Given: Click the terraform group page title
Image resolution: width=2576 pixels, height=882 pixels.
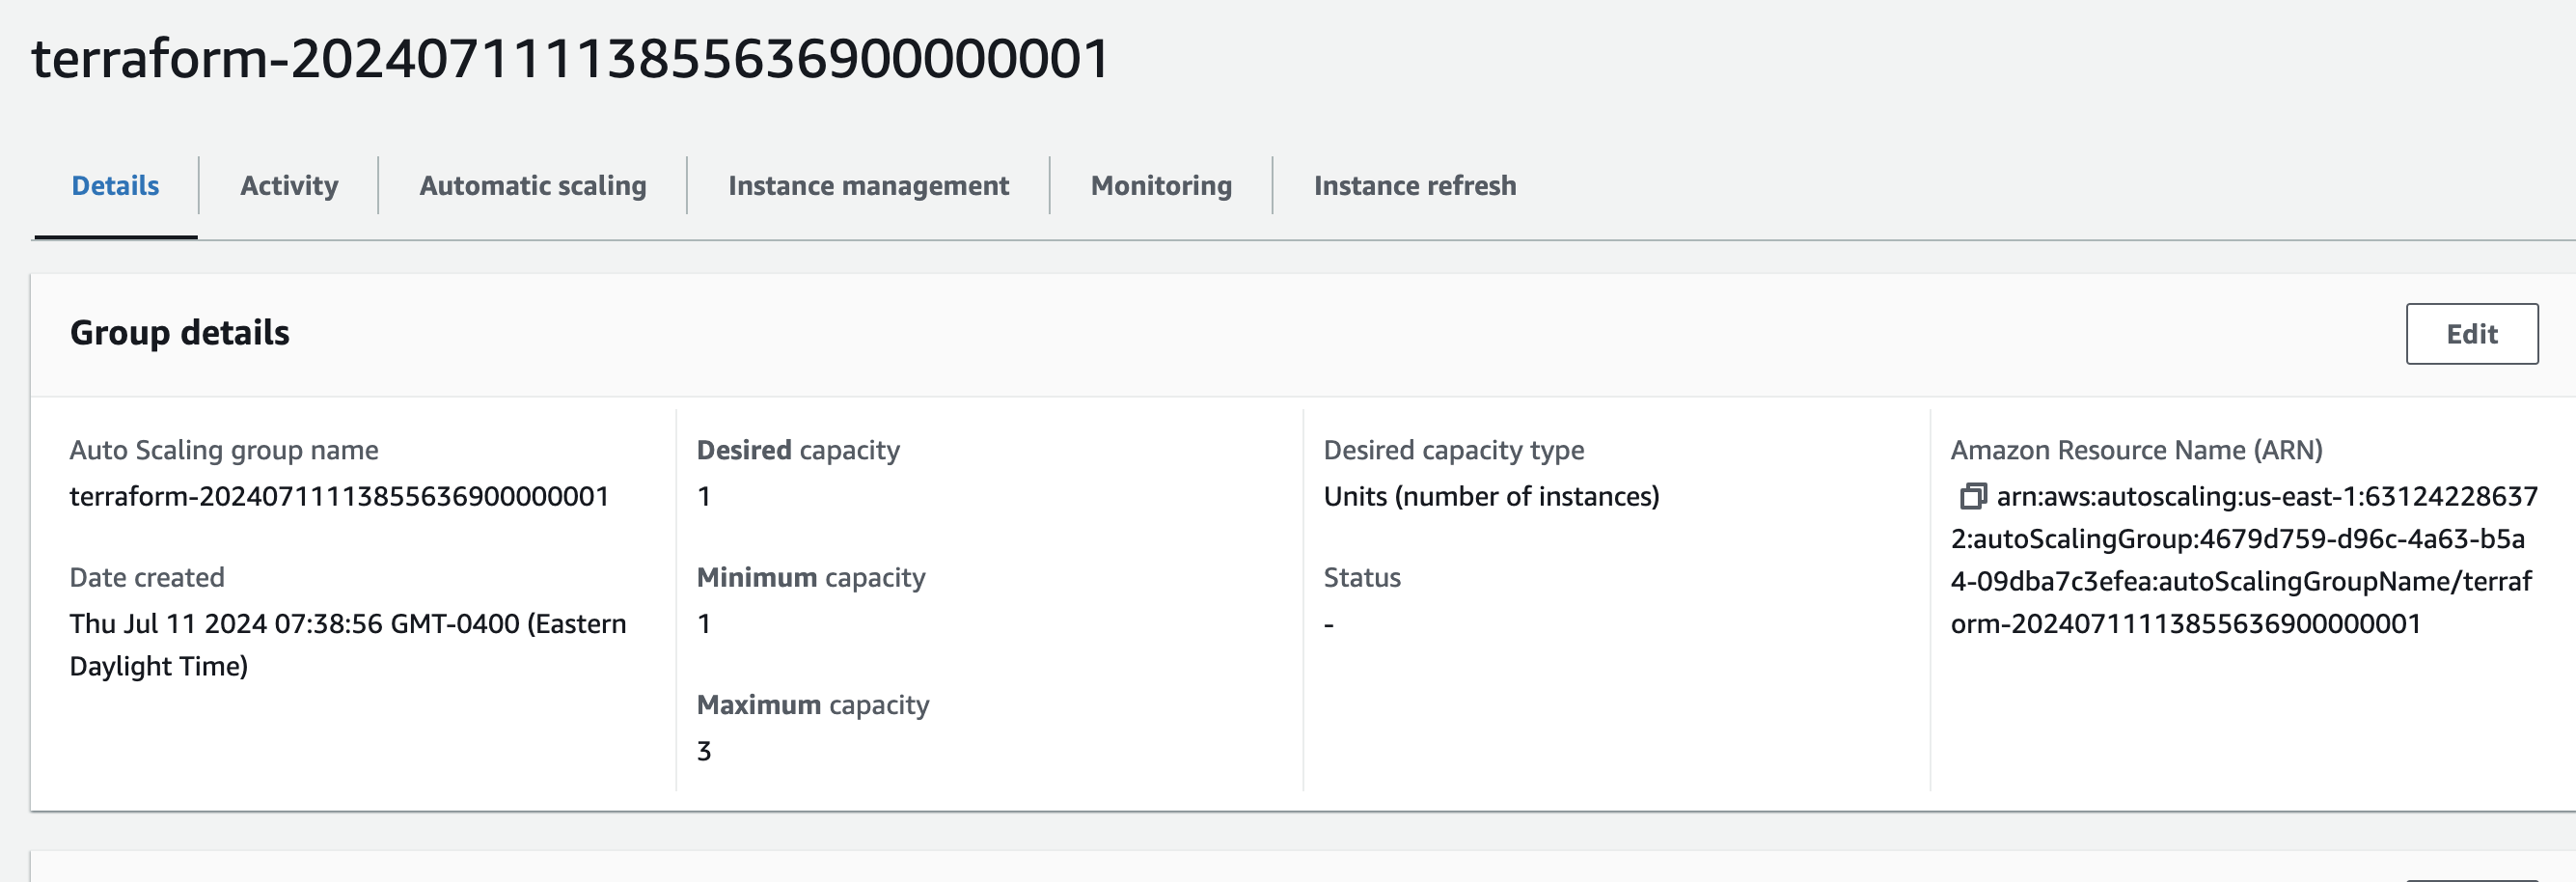Looking at the screenshot, I should click(x=570, y=58).
